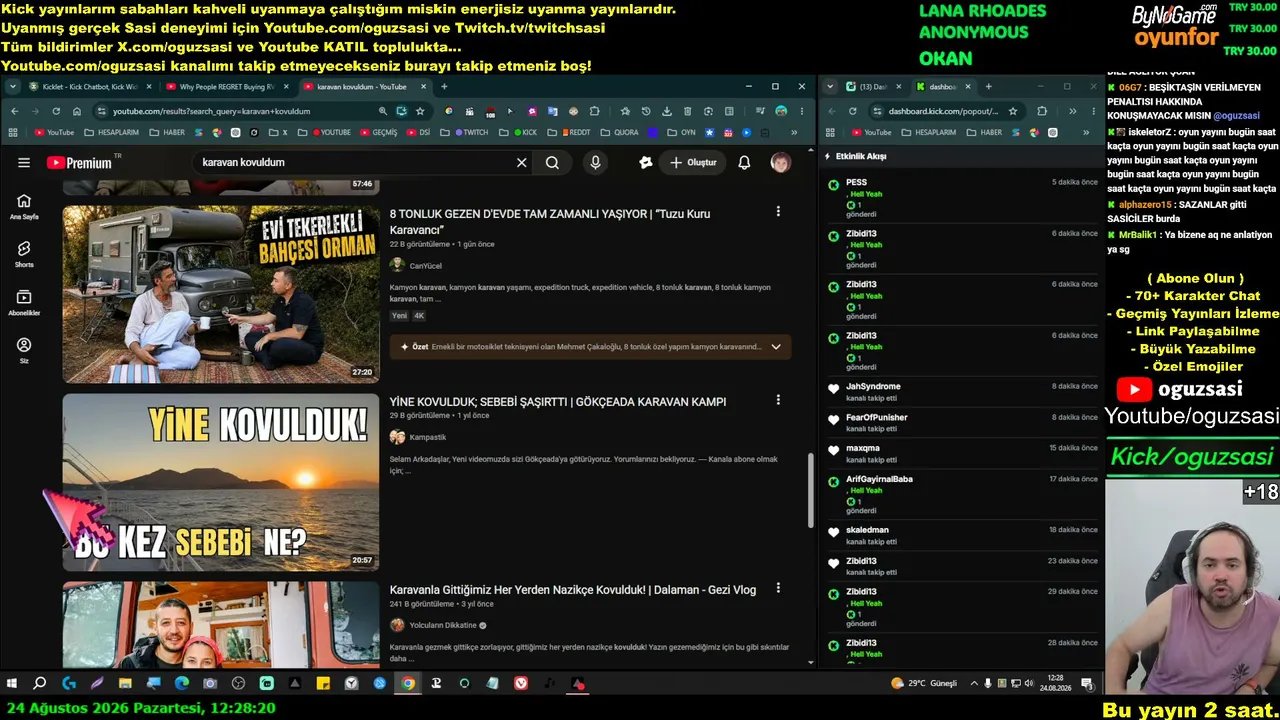Click ArifGayirnalBaba in the activity feed
Image resolution: width=1280 pixels, height=720 pixels.
click(879, 479)
